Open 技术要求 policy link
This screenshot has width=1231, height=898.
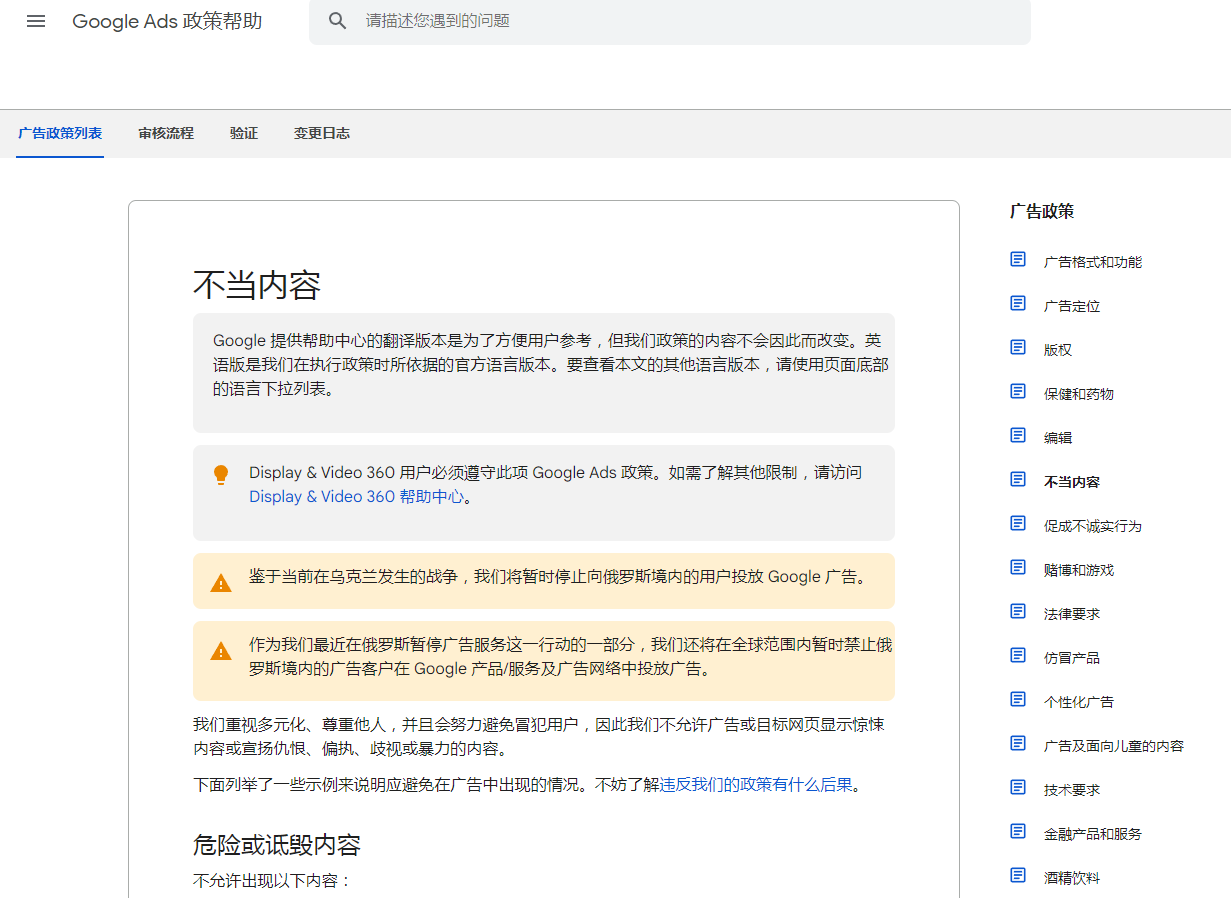1072,790
